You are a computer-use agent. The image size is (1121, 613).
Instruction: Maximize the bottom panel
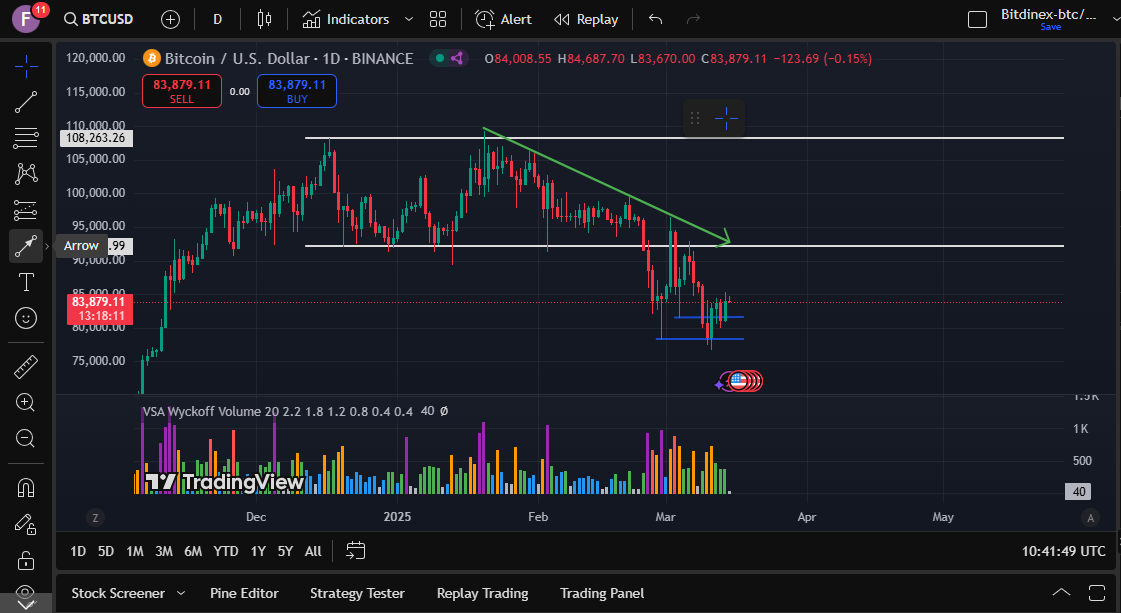[x=1097, y=592]
